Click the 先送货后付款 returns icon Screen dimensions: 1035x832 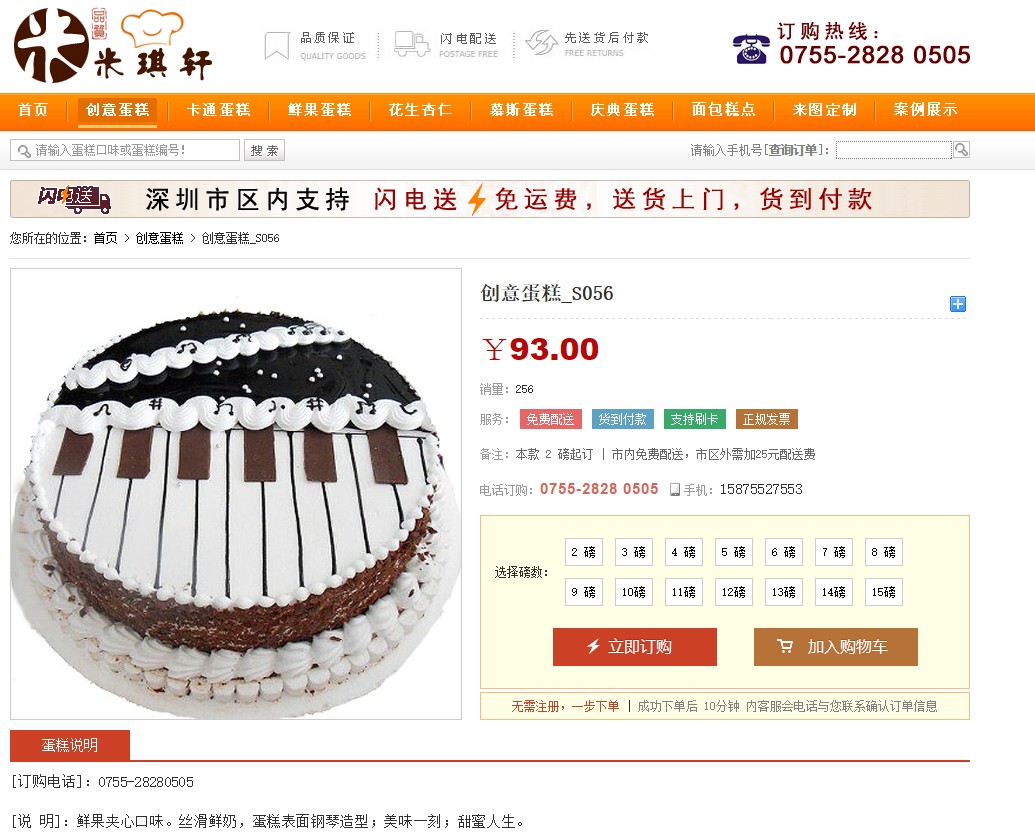pos(541,43)
